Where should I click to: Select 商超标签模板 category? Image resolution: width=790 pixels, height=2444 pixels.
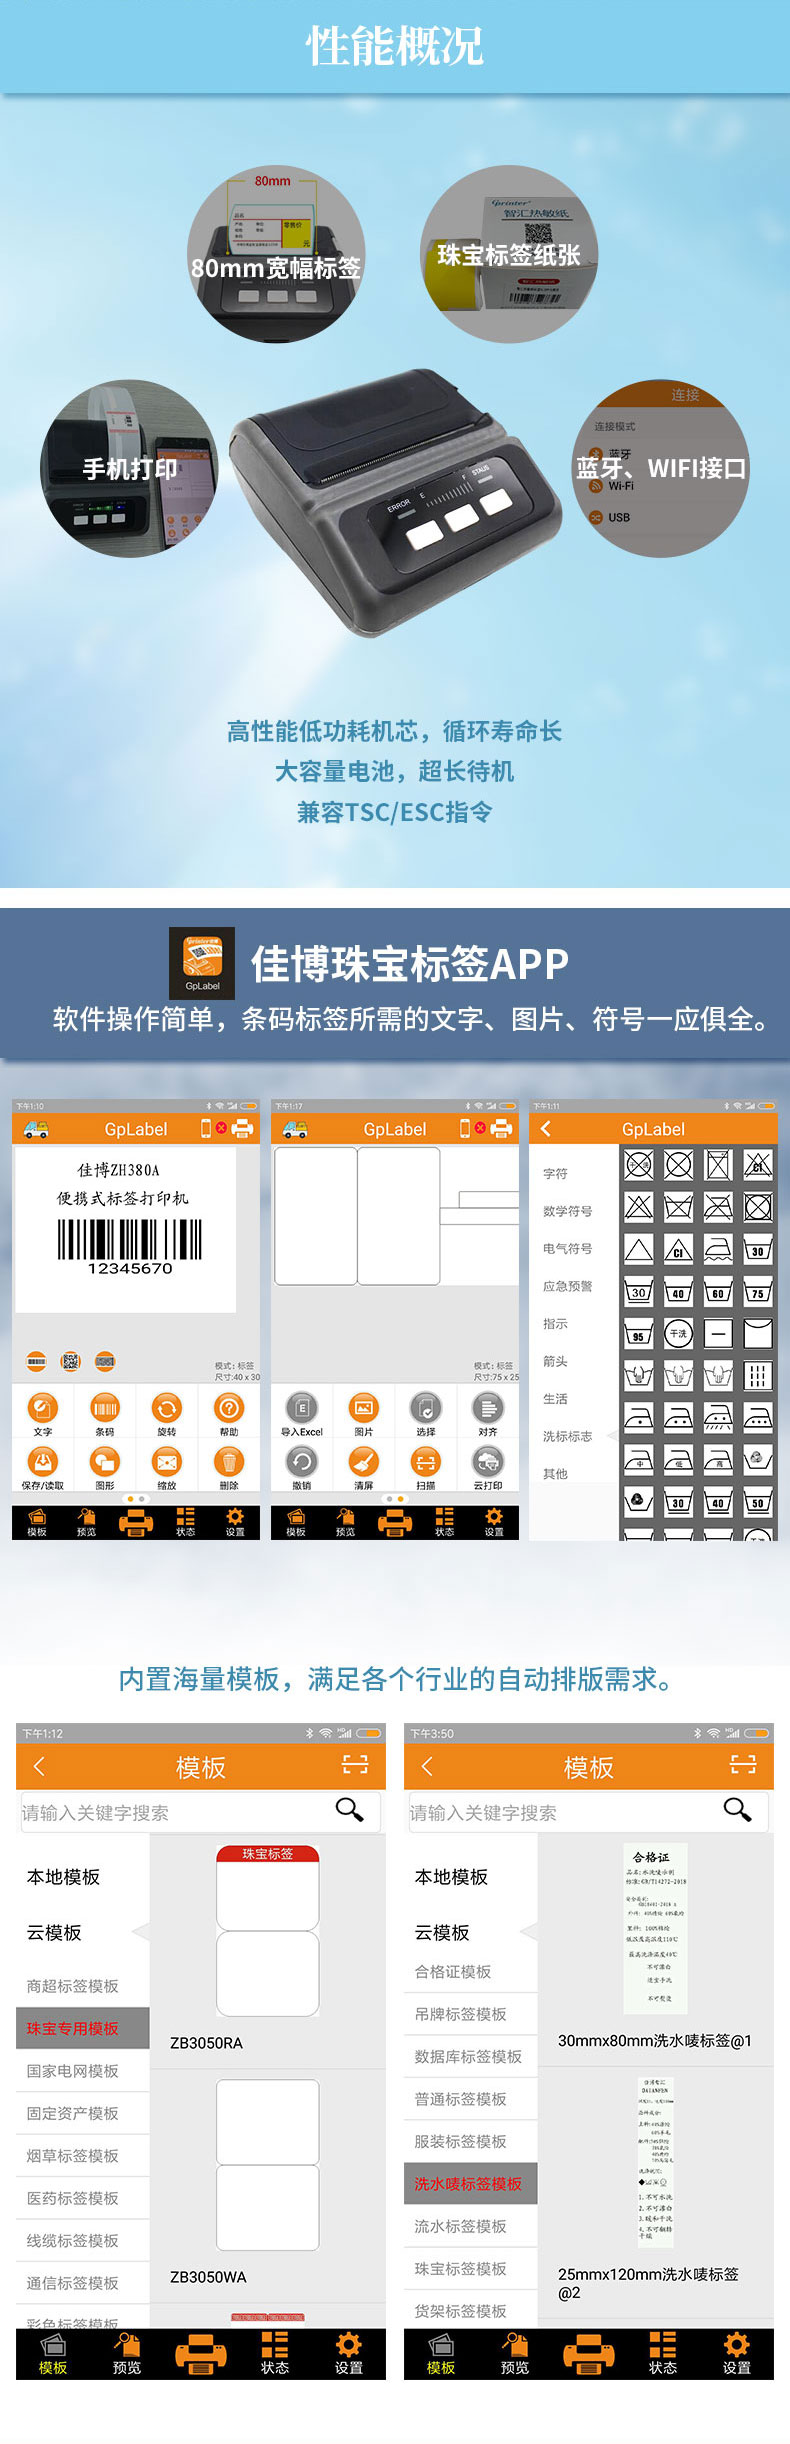(82, 1986)
